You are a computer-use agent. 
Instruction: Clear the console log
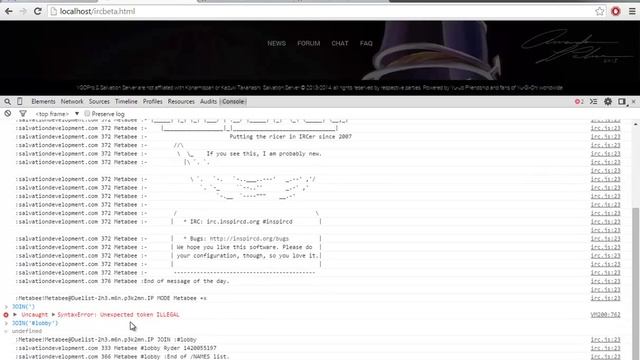click(x=7, y=113)
